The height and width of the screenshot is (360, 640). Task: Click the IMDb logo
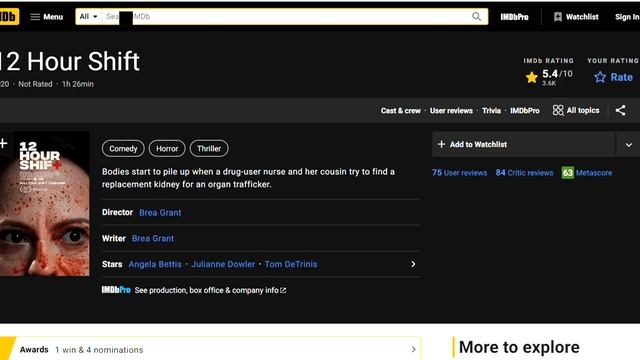click(x=9, y=17)
